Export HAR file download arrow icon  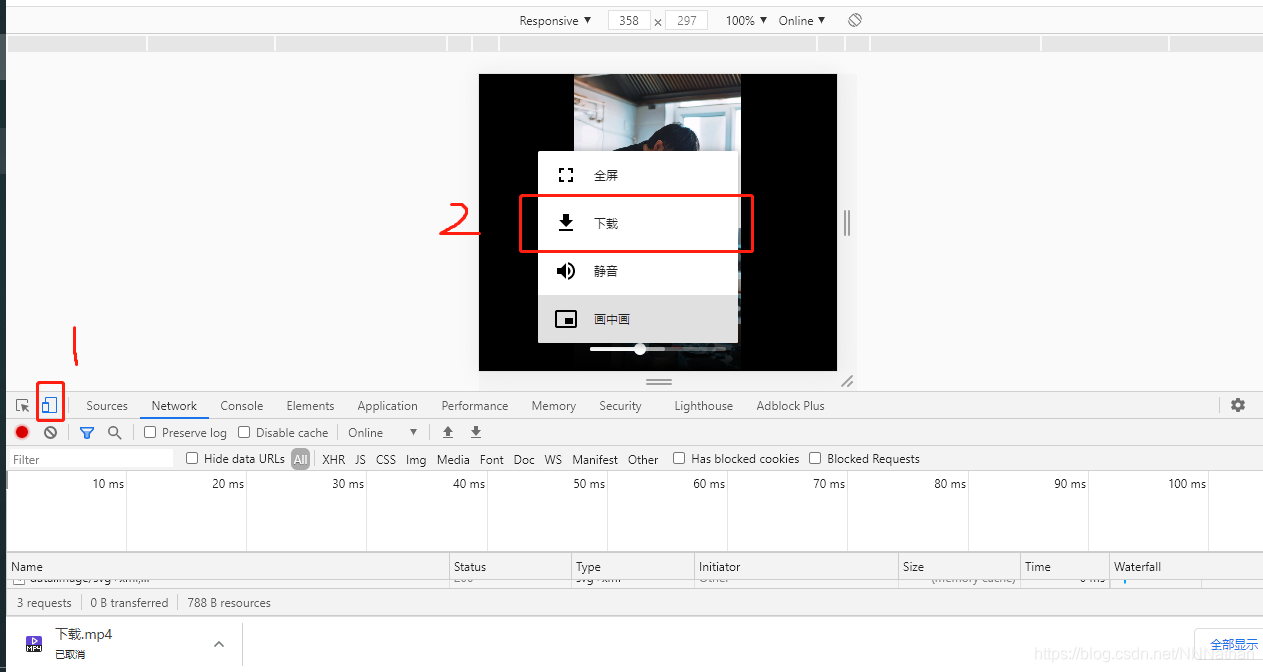click(x=476, y=432)
